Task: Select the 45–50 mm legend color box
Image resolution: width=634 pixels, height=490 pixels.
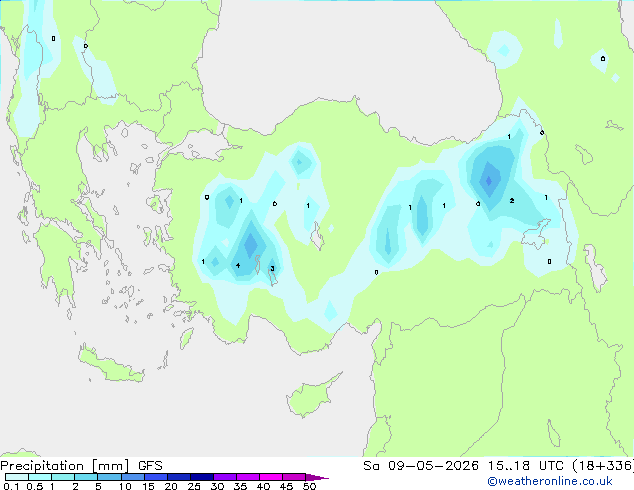Action: click(x=294, y=477)
